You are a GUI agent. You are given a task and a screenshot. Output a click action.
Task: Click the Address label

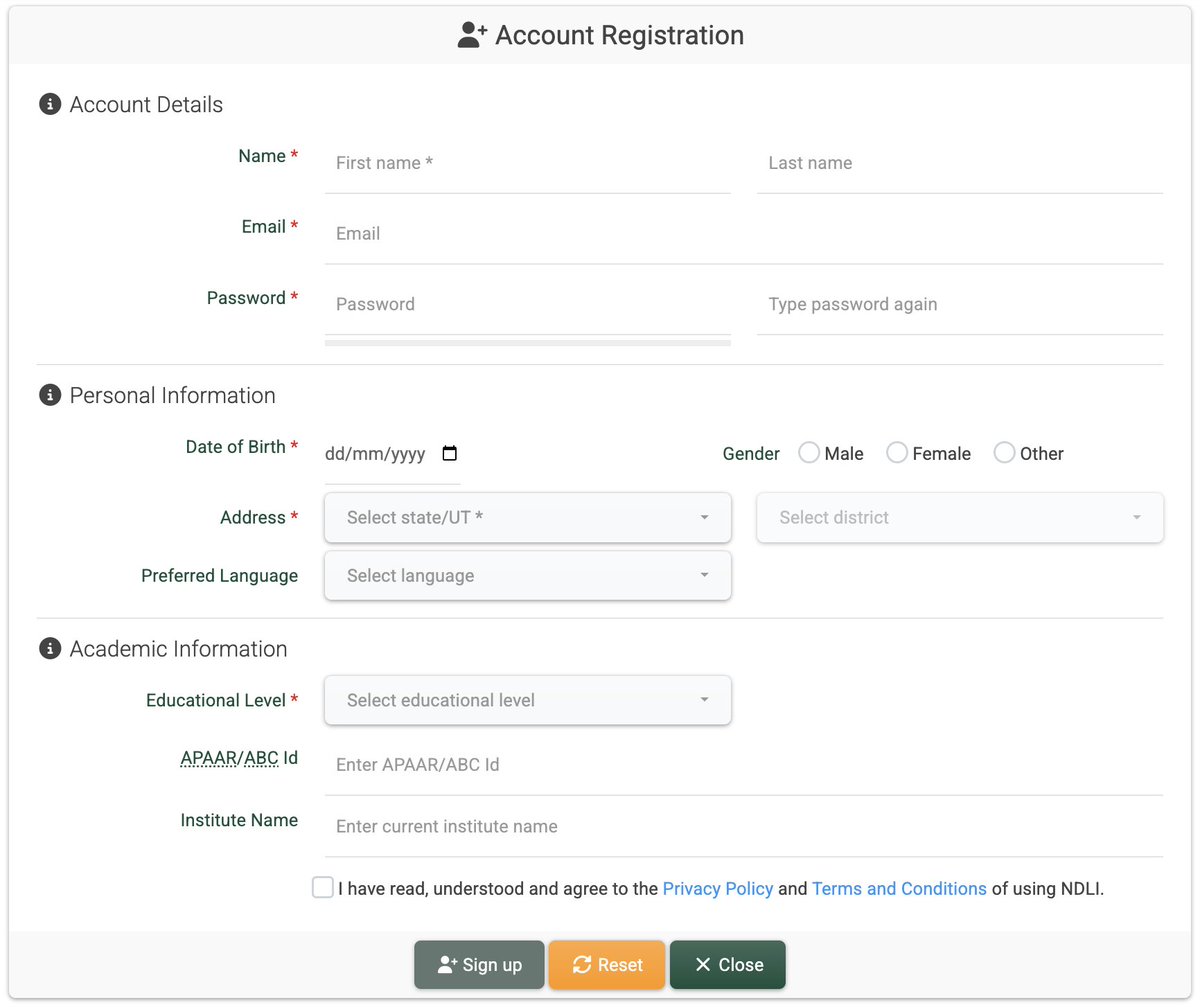coord(259,517)
